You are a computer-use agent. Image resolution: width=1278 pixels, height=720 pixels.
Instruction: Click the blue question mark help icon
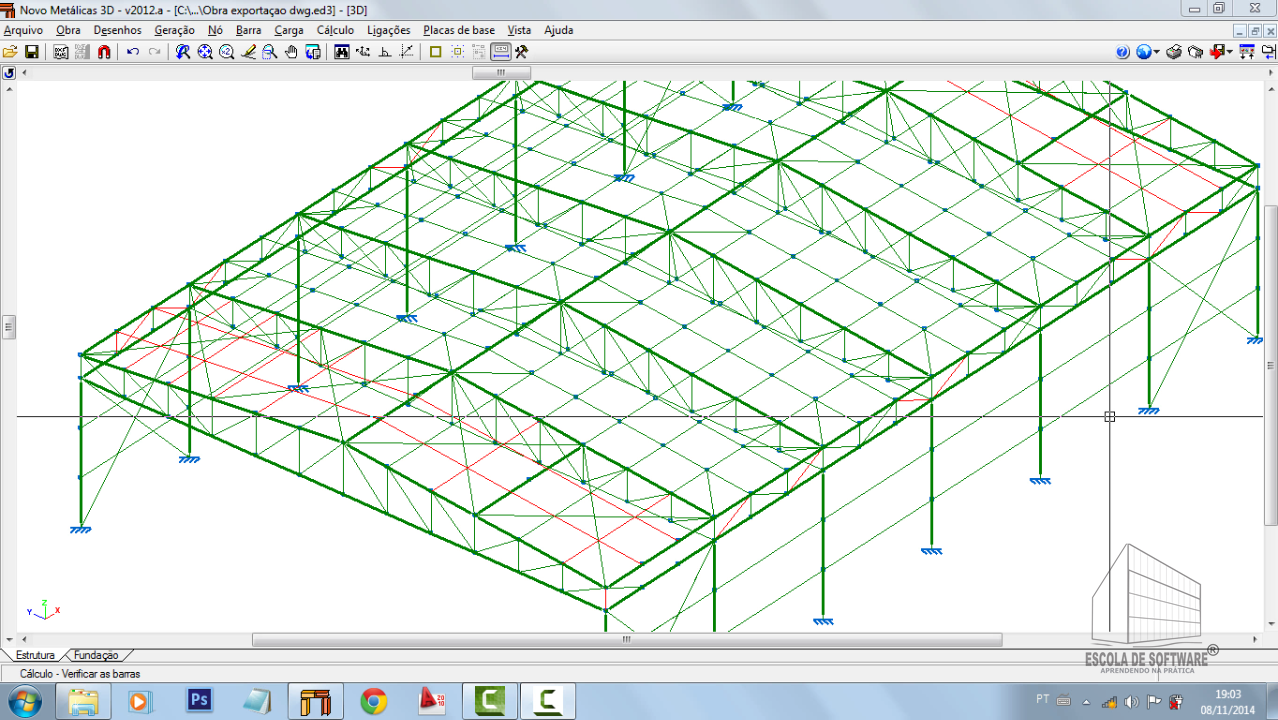[x=1122, y=52]
